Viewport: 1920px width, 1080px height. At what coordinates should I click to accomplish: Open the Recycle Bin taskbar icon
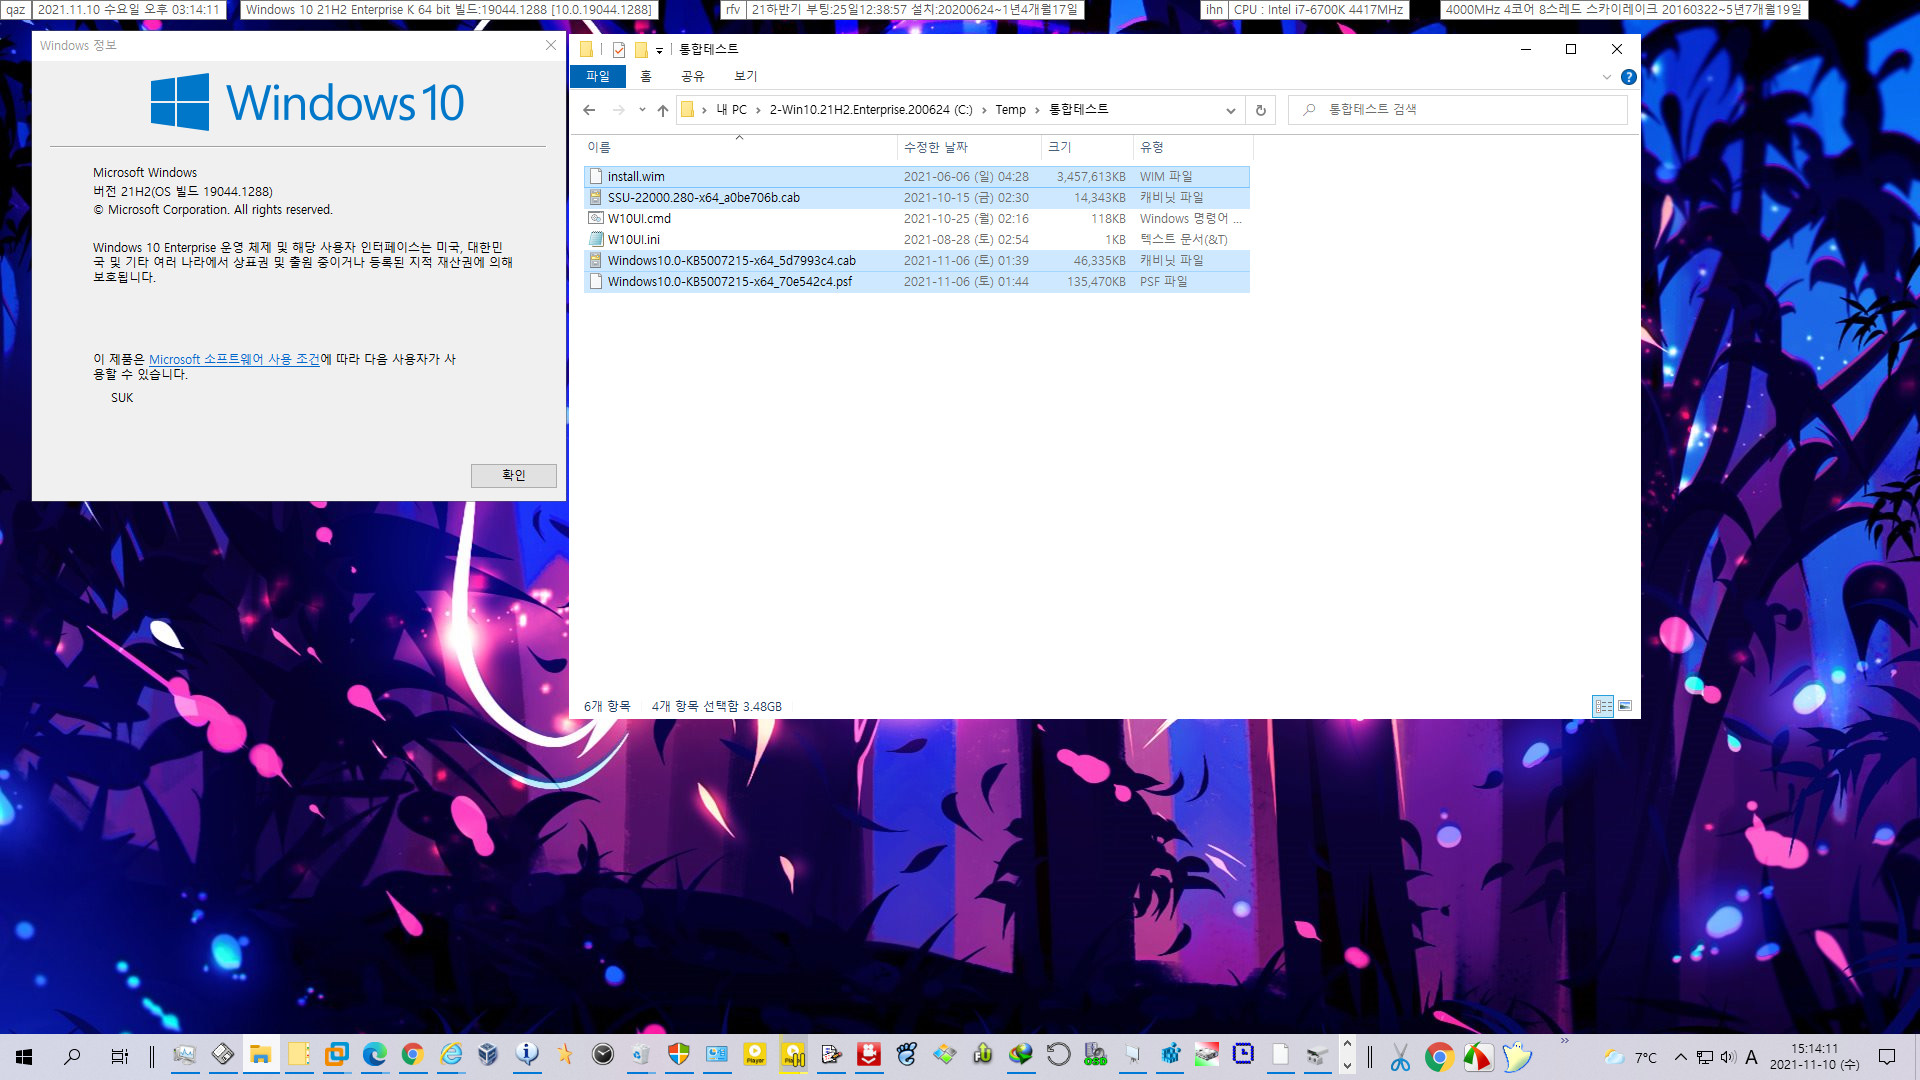click(641, 1055)
